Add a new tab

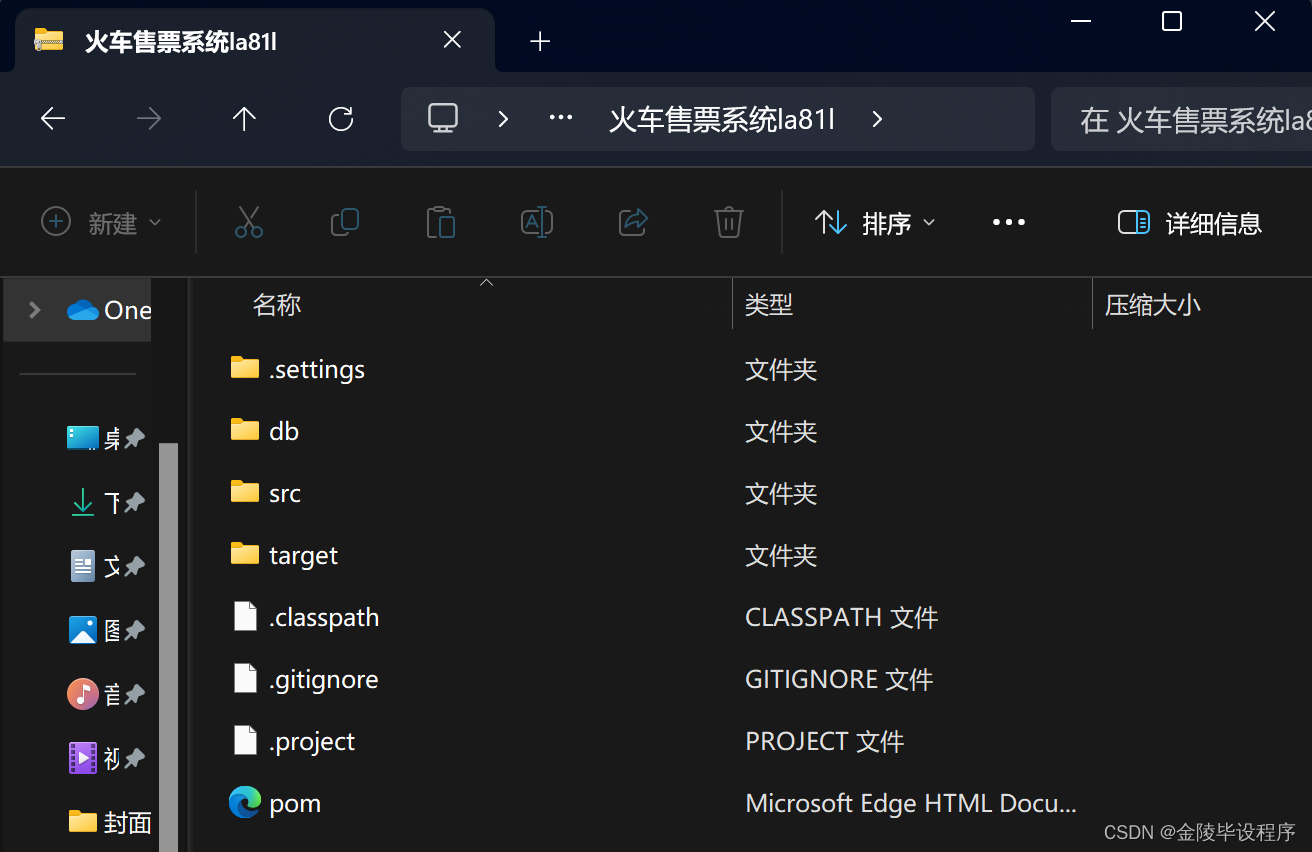[x=540, y=41]
